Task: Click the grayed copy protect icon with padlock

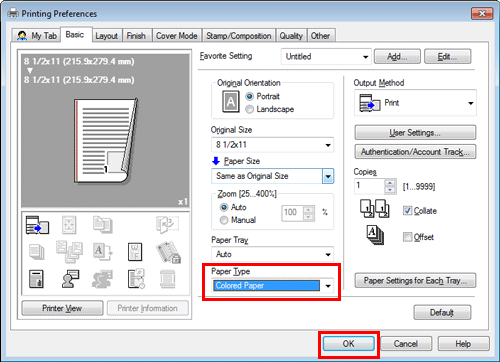Action: pyautogui.click(x=168, y=252)
